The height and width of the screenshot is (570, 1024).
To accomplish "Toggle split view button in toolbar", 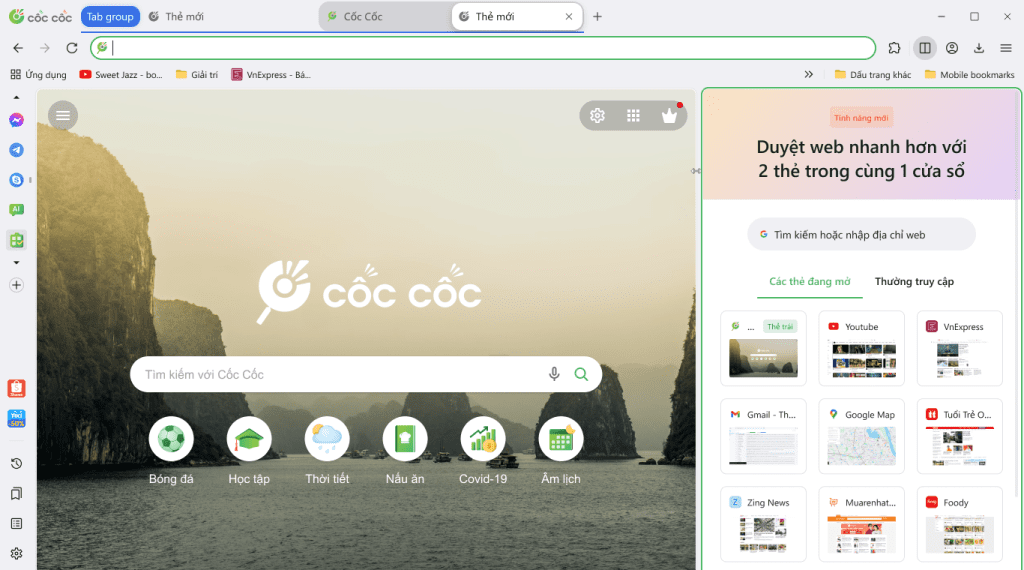I will [925, 48].
